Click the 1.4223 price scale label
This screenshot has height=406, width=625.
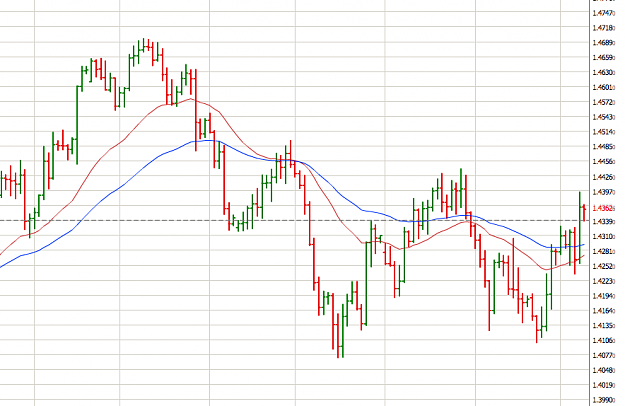[603, 281]
